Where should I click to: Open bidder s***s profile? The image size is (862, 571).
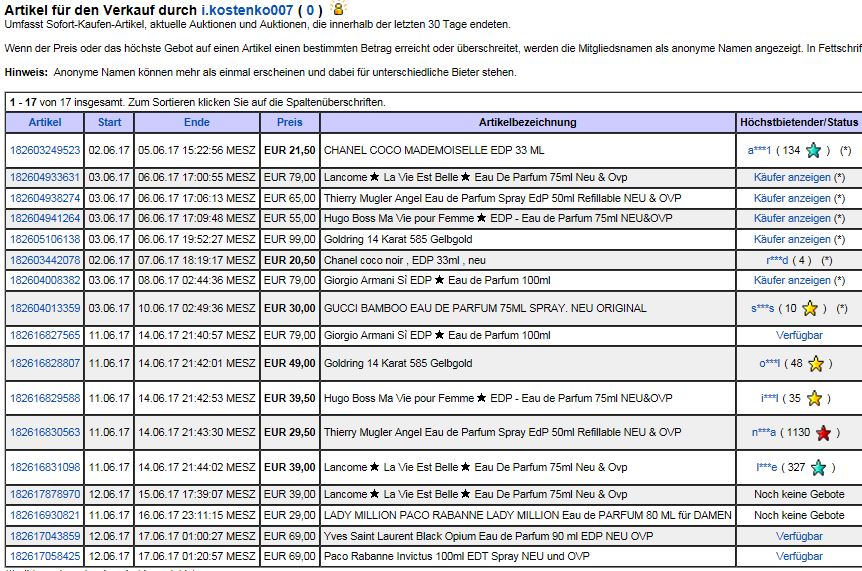click(762, 308)
